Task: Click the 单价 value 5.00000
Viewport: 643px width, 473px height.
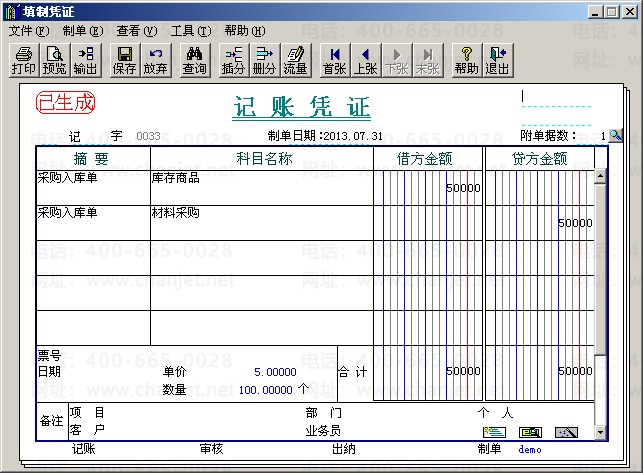Action: (275, 372)
